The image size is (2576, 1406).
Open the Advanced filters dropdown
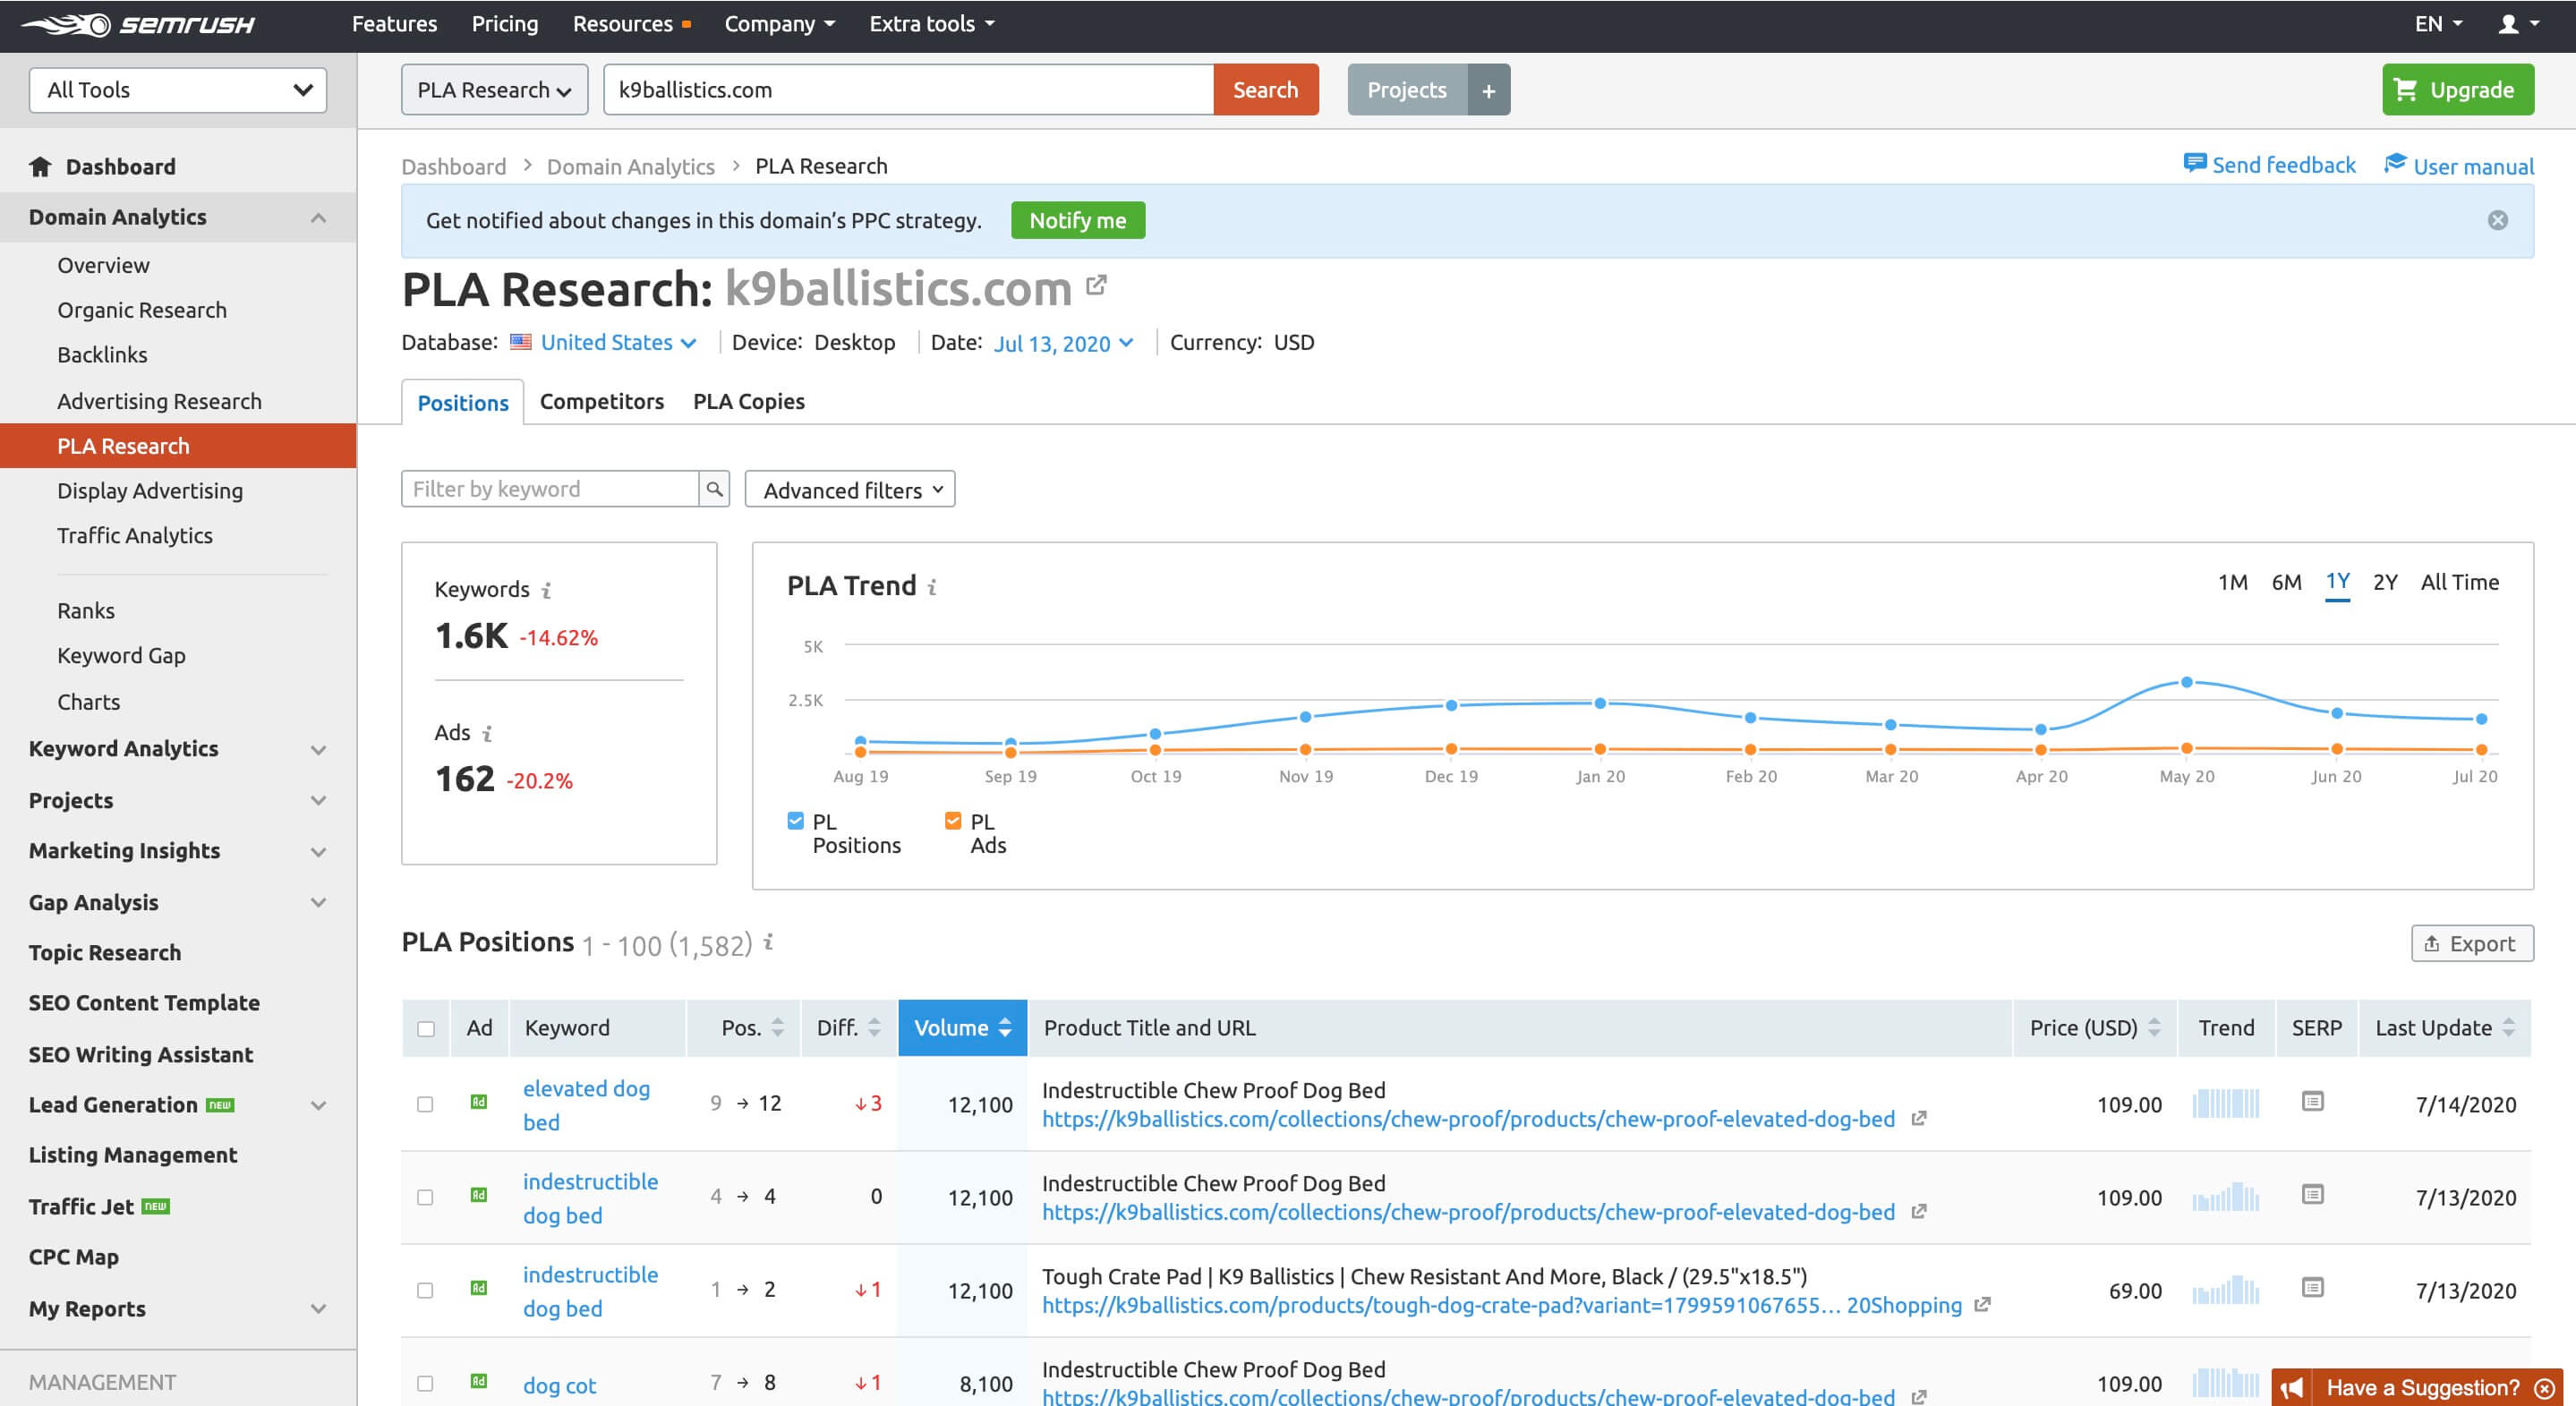850,489
